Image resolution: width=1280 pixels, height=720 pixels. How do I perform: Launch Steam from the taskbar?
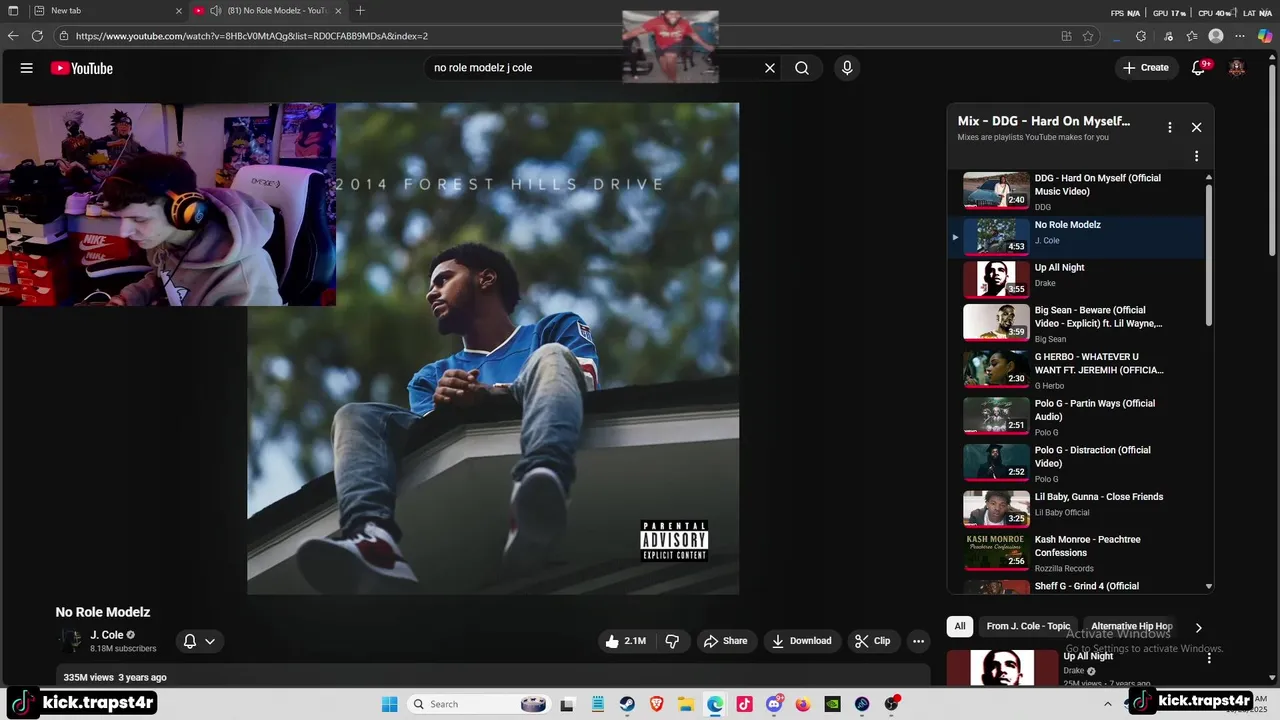pos(627,704)
